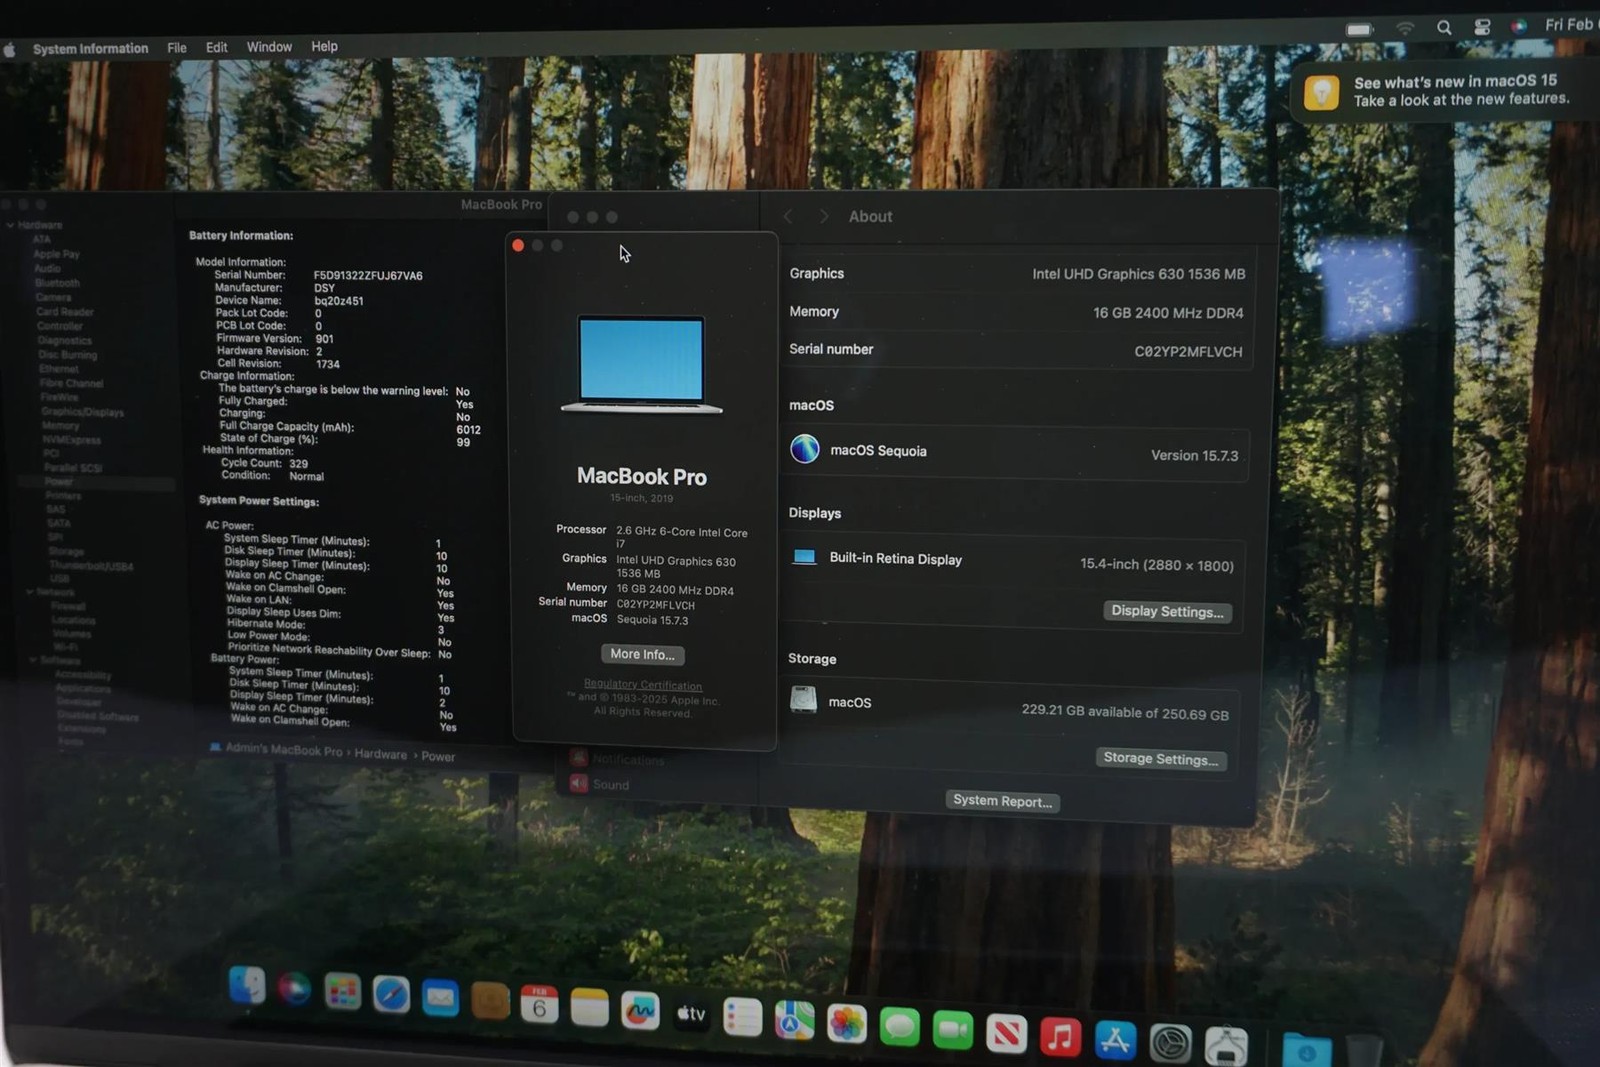Open the File menu
The height and width of the screenshot is (1067, 1600).
click(177, 47)
